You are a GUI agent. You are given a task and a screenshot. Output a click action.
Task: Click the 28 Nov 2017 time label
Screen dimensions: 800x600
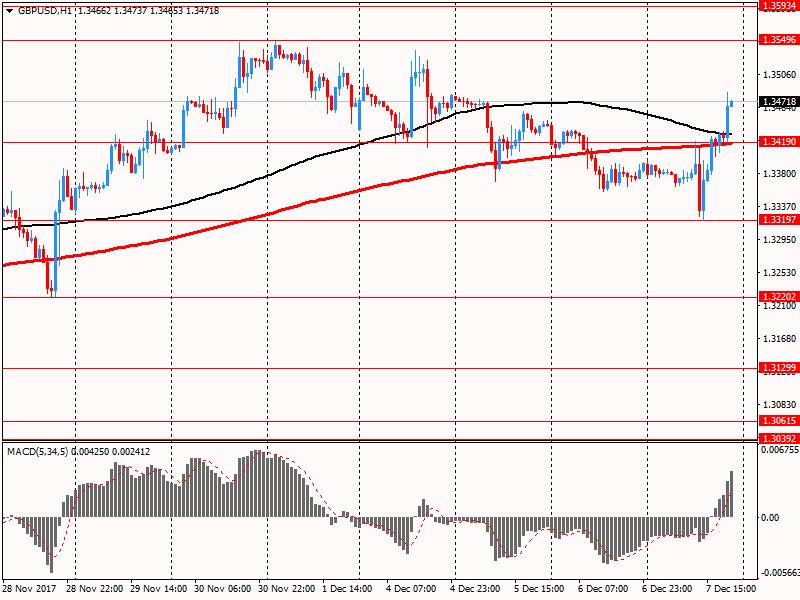point(29,589)
